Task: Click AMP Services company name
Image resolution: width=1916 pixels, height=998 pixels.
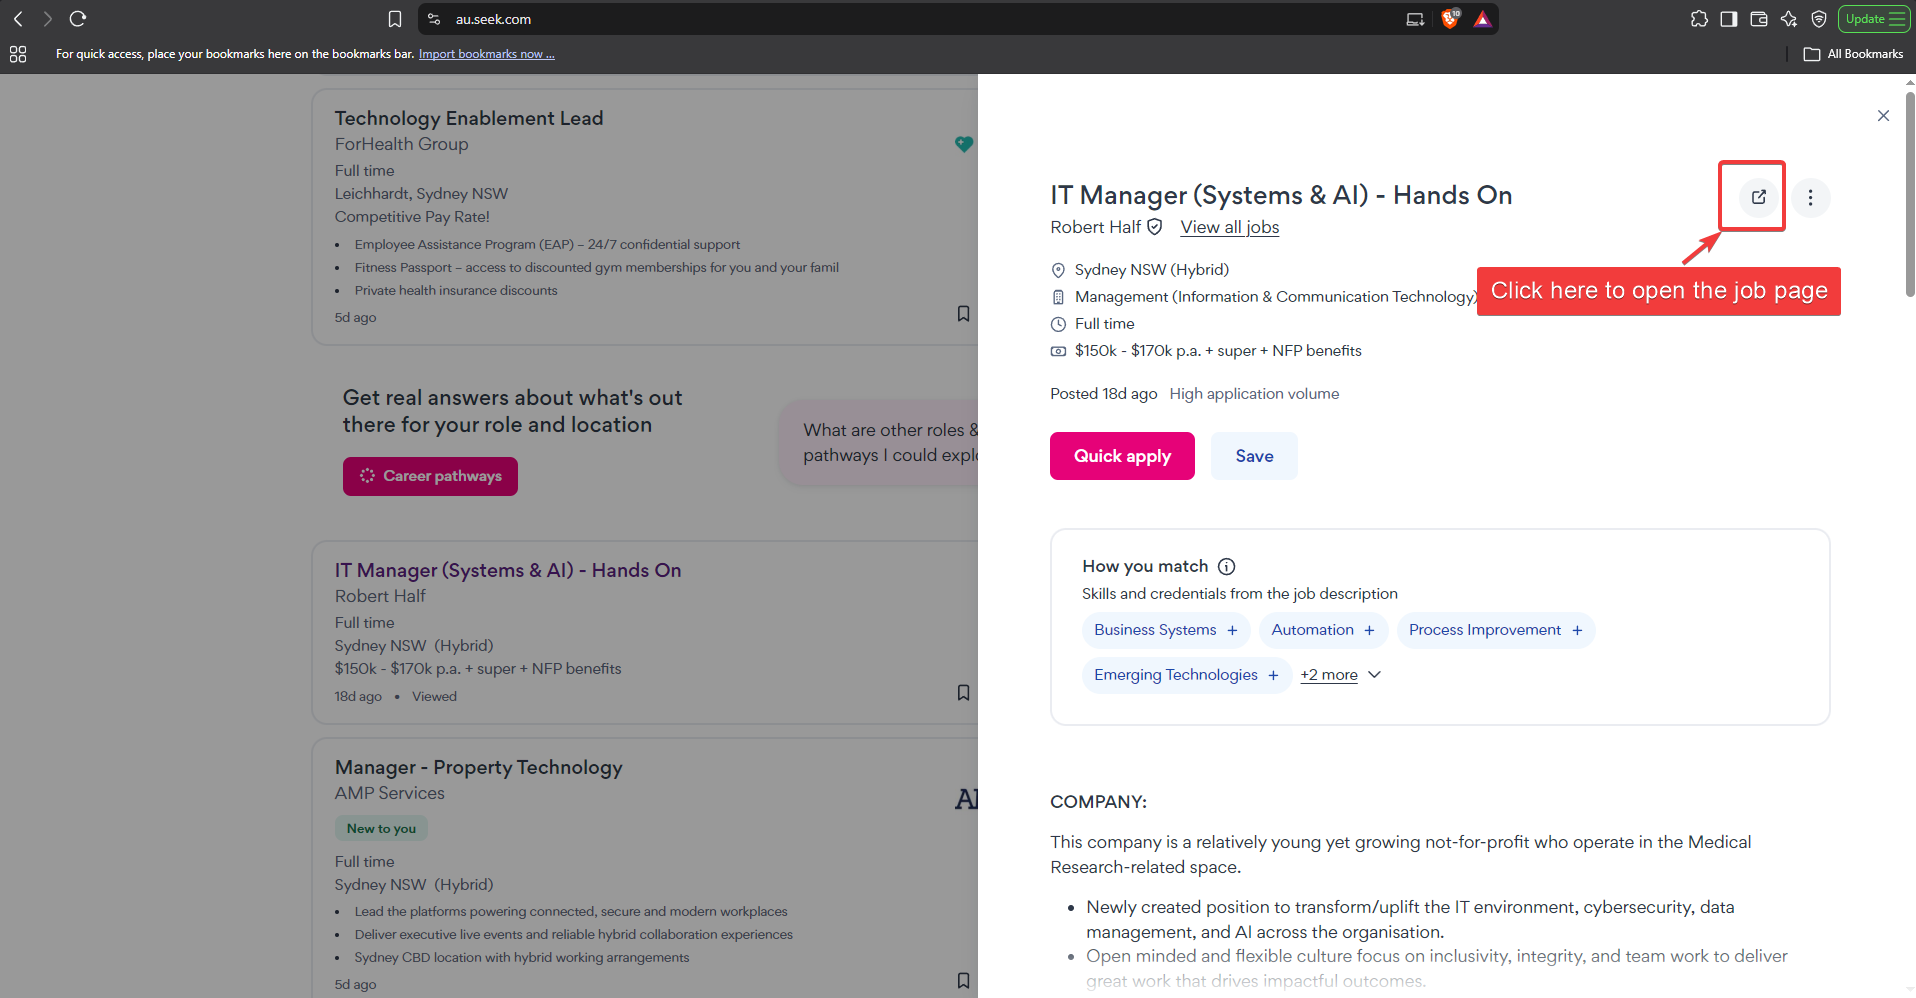Action: (x=389, y=793)
